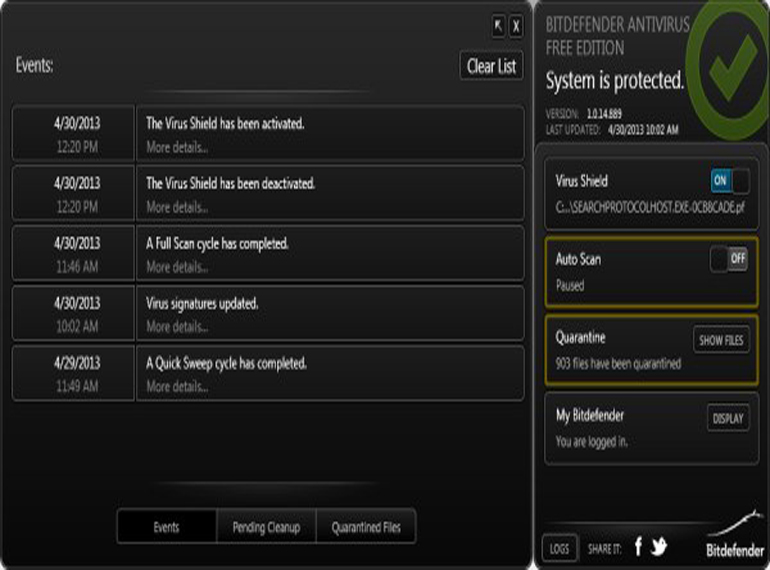The image size is (770, 570).
Task: Select 'The Virus Shield has been deactivated.' text
Action: tap(230, 183)
